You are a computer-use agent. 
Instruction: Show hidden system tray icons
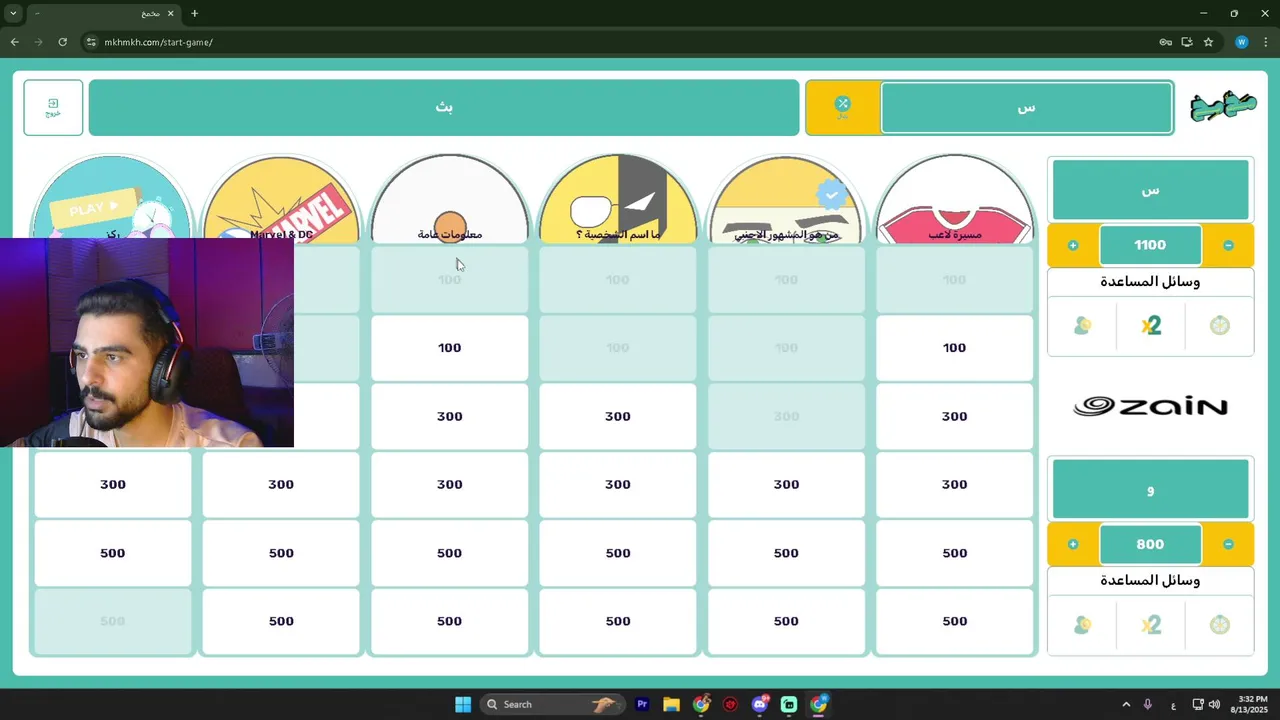[x=1126, y=704]
